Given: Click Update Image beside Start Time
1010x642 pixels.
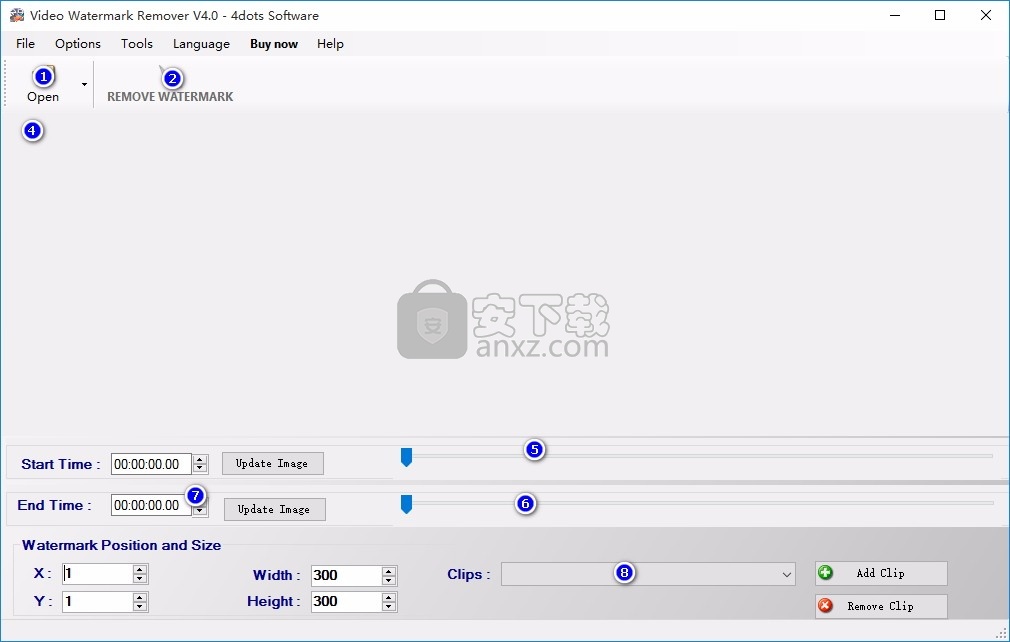Looking at the screenshot, I should (x=272, y=464).
